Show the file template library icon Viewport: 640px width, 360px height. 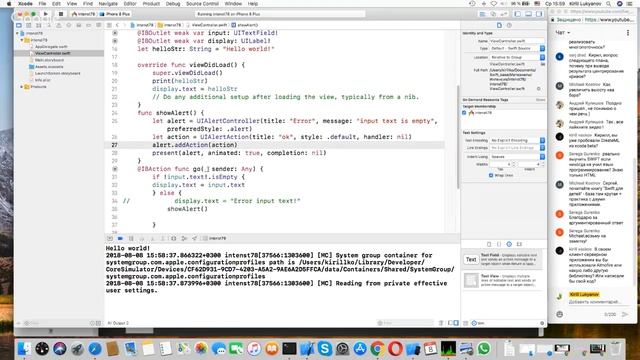489,244
